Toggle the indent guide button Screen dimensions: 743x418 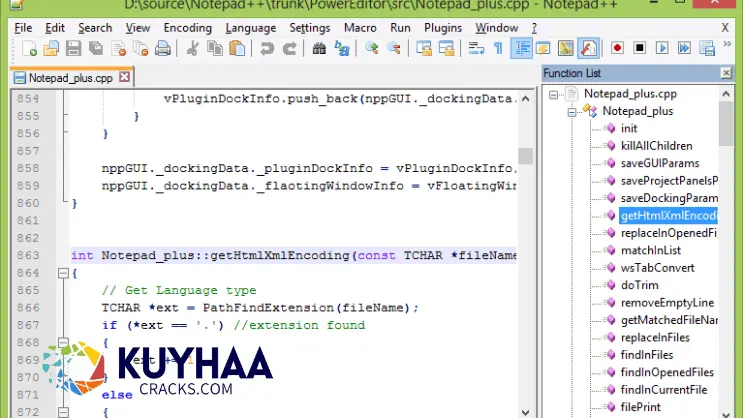pyautogui.click(x=521, y=48)
